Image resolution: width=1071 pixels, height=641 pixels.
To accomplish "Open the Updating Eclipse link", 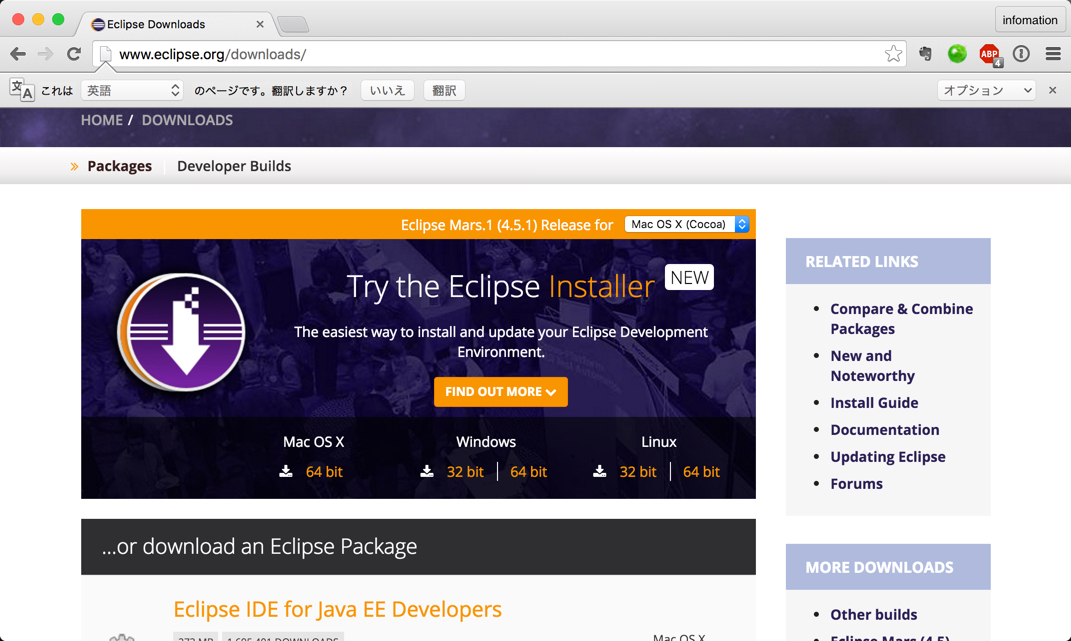I will tap(888, 456).
